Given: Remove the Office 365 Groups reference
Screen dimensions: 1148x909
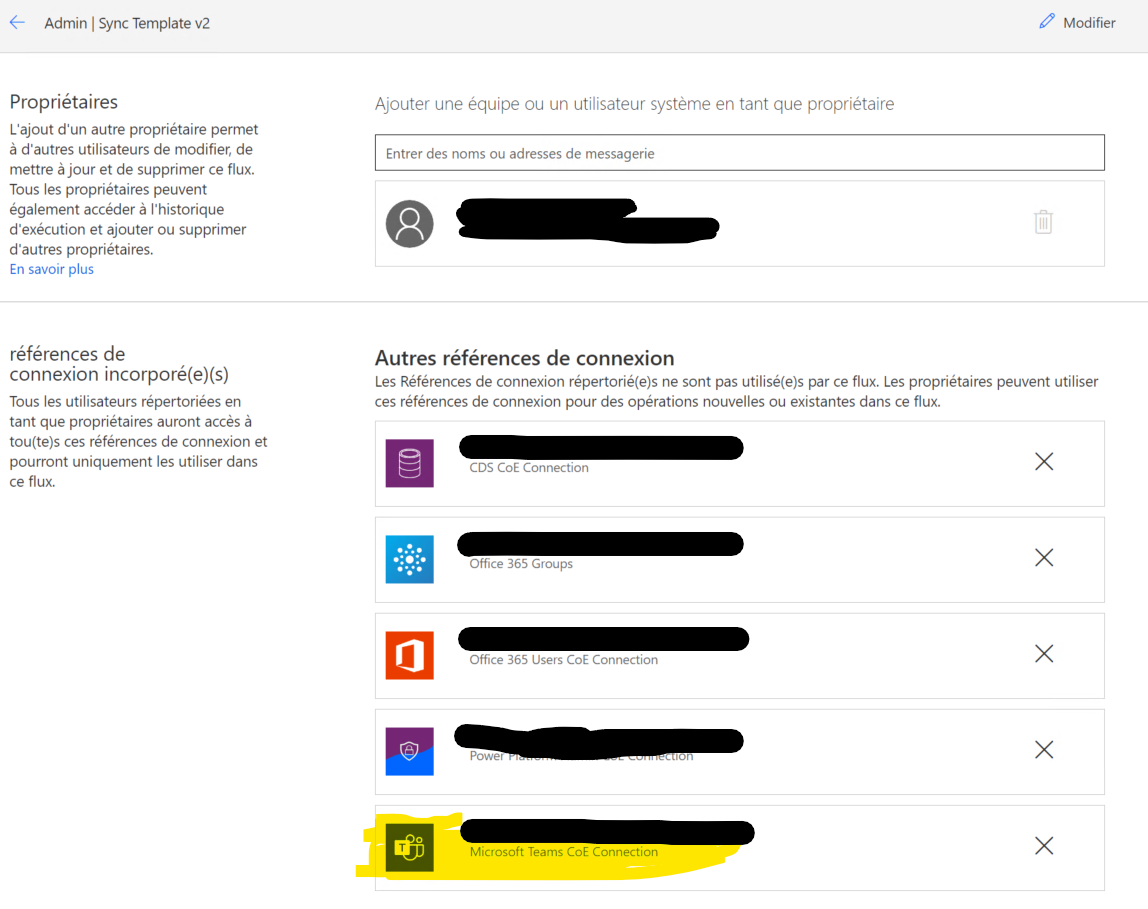Looking at the screenshot, I should [1044, 558].
